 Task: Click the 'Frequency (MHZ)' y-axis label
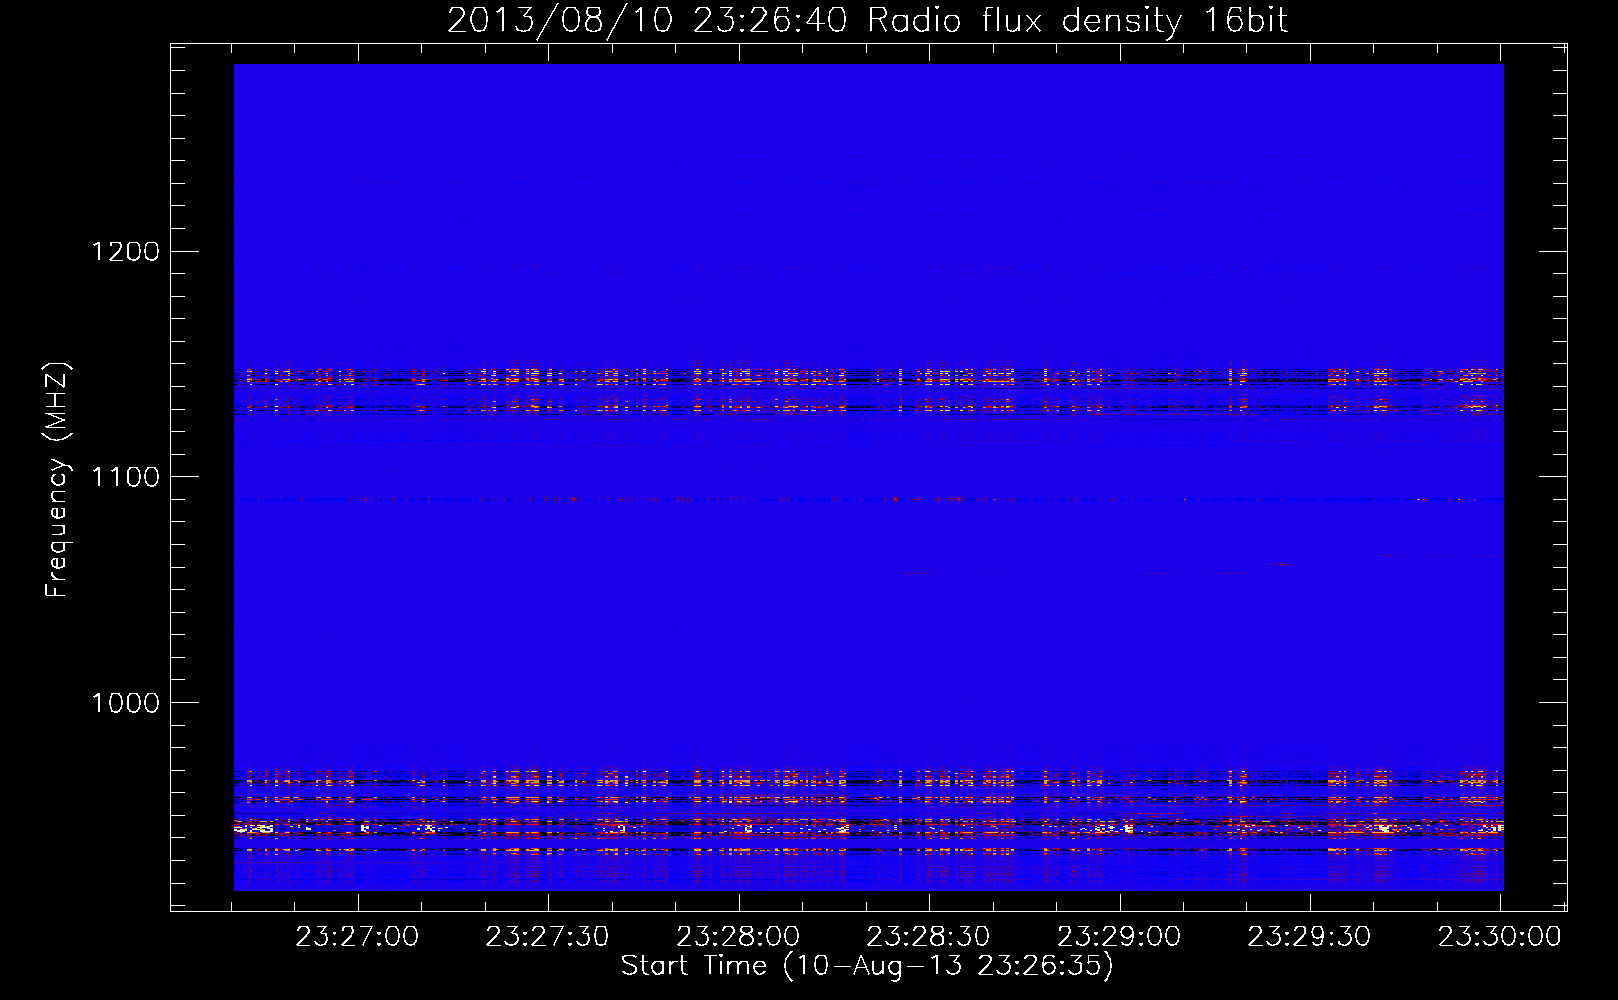pos(58,480)
